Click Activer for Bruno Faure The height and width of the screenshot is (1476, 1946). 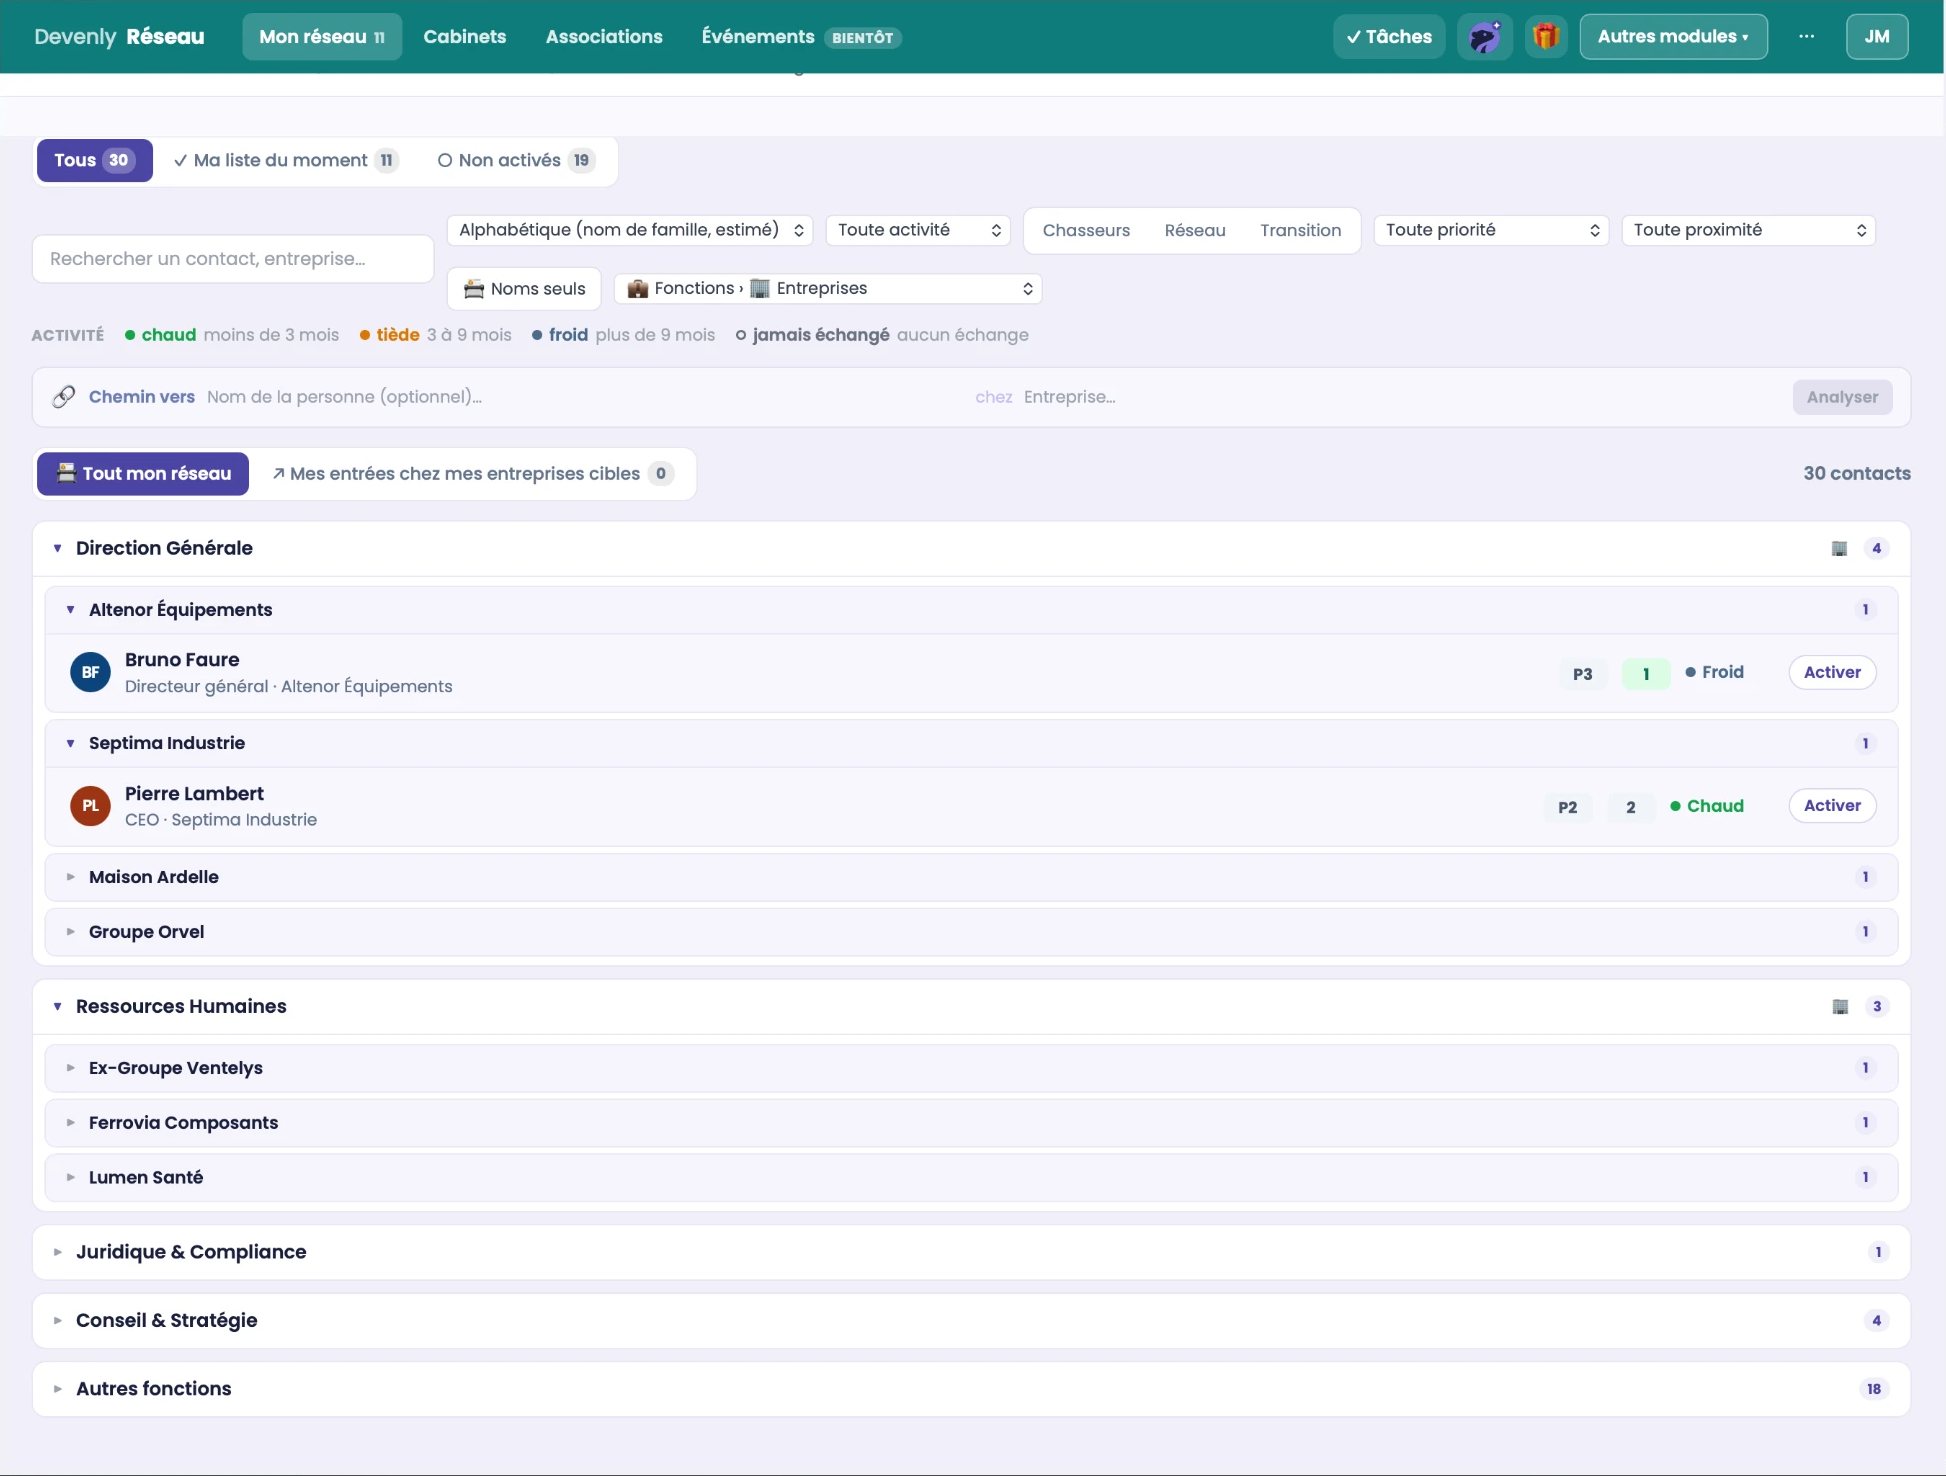coord(1832,673)
